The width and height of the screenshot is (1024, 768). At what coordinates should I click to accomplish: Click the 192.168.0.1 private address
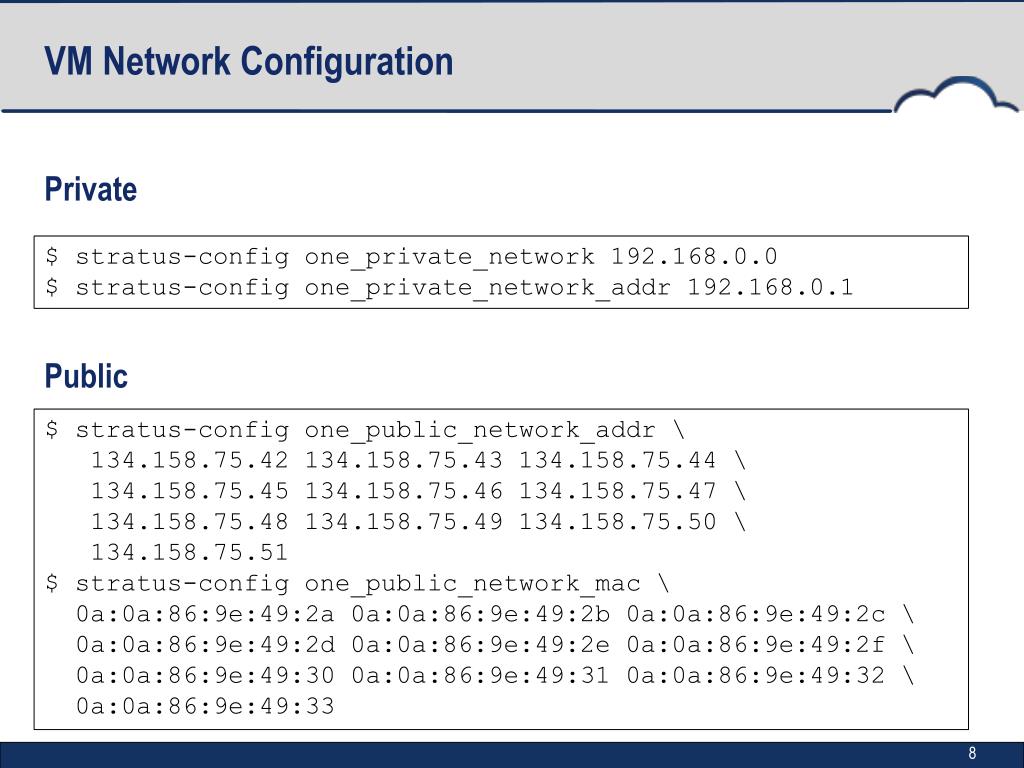coord(770,287)
